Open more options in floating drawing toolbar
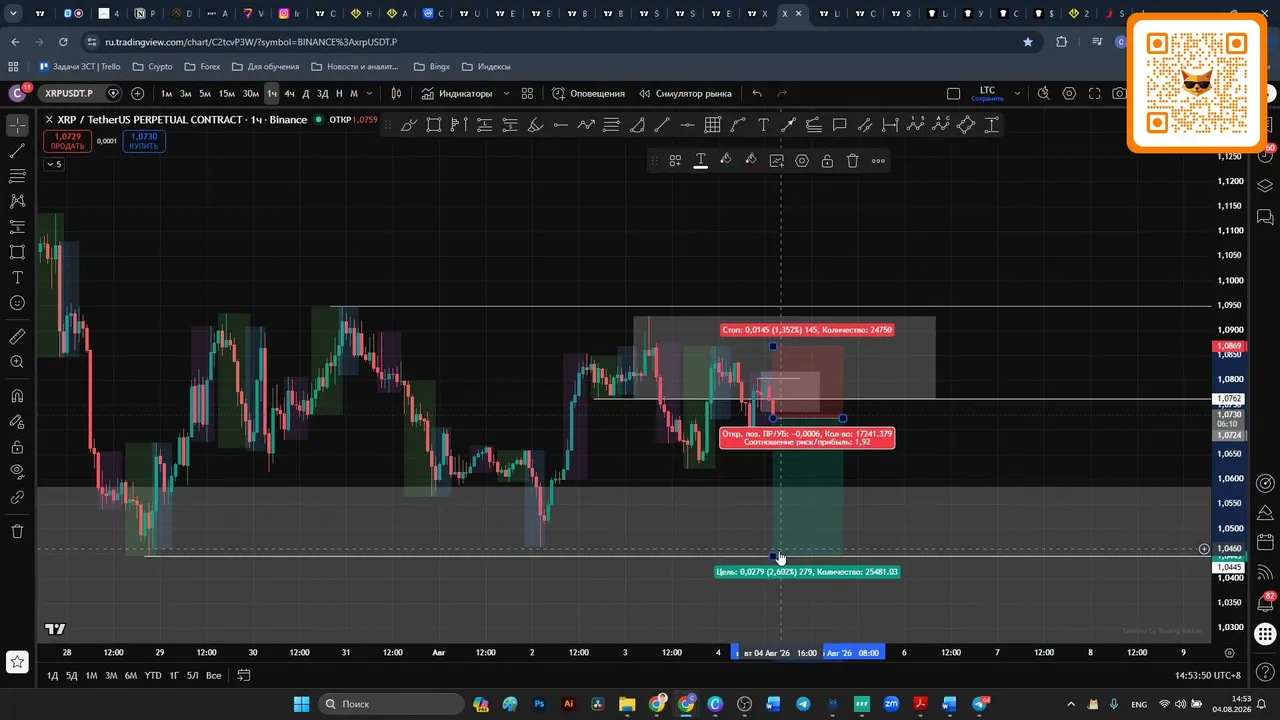The height and width of the screenshot is (720, 1280). point(878,161)
